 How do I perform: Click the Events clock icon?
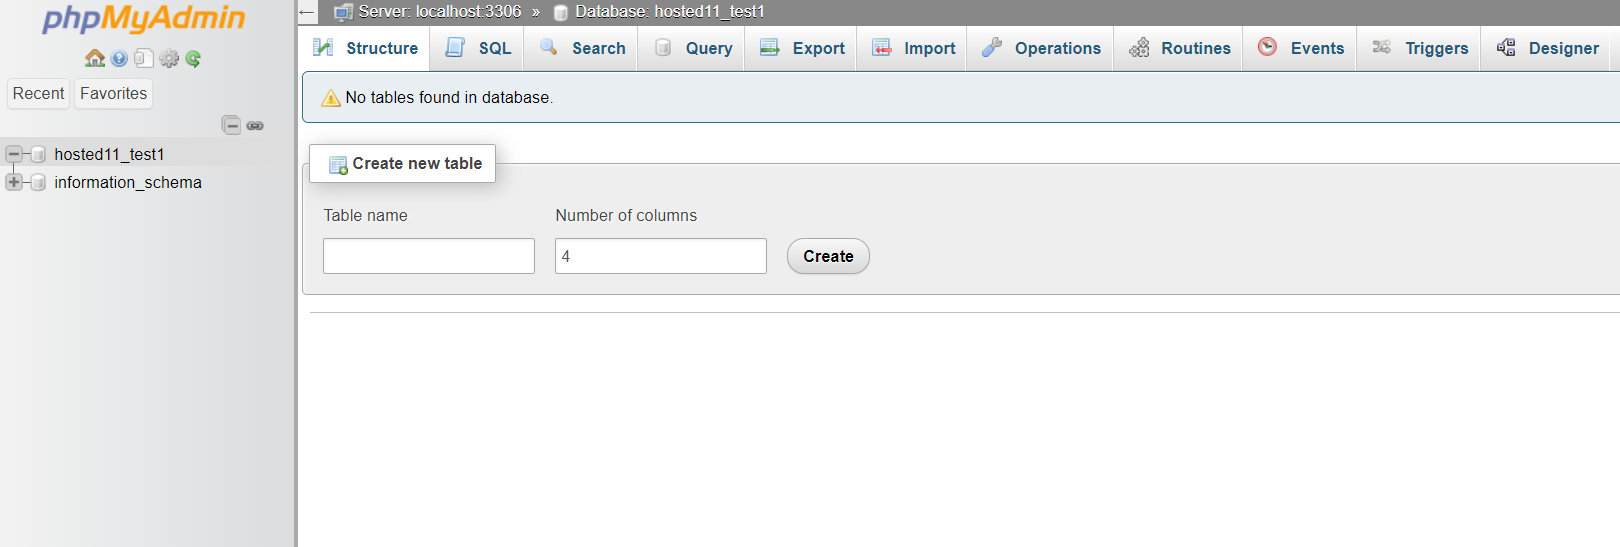pyautogui.click(x=1267, y=46)
